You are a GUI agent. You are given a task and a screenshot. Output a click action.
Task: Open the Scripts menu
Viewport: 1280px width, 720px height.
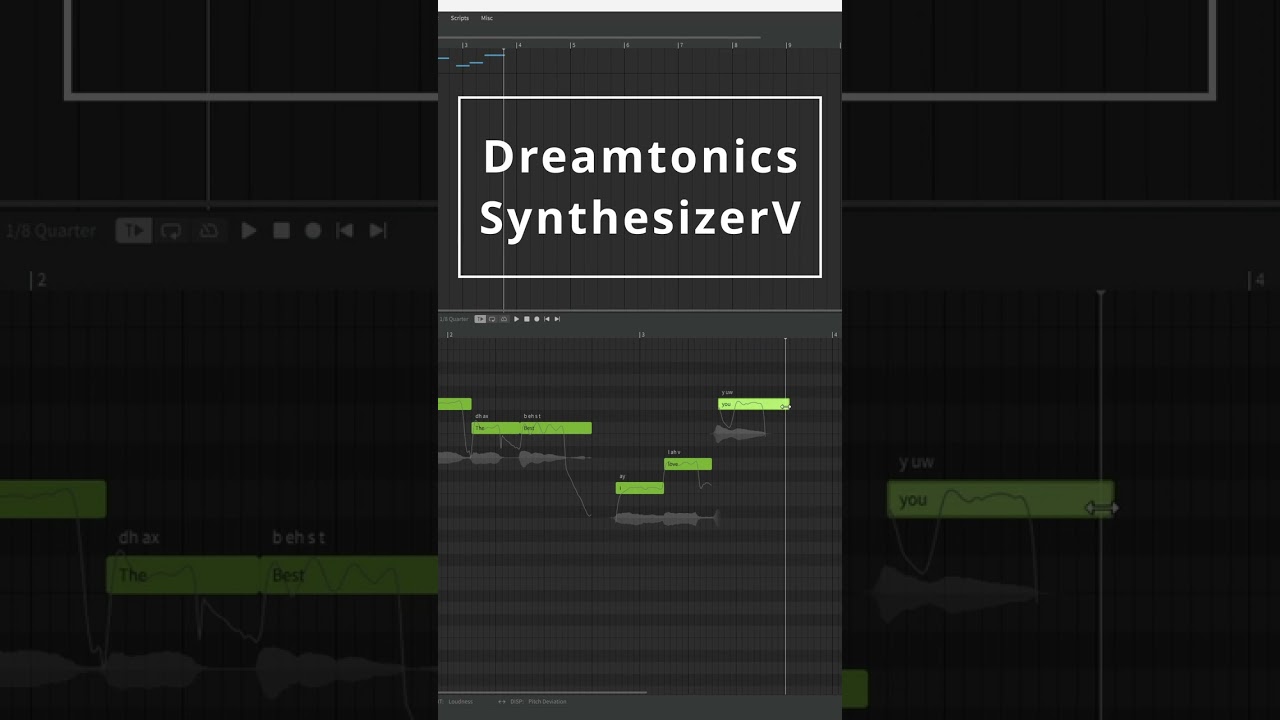click(x=459, y=18)
